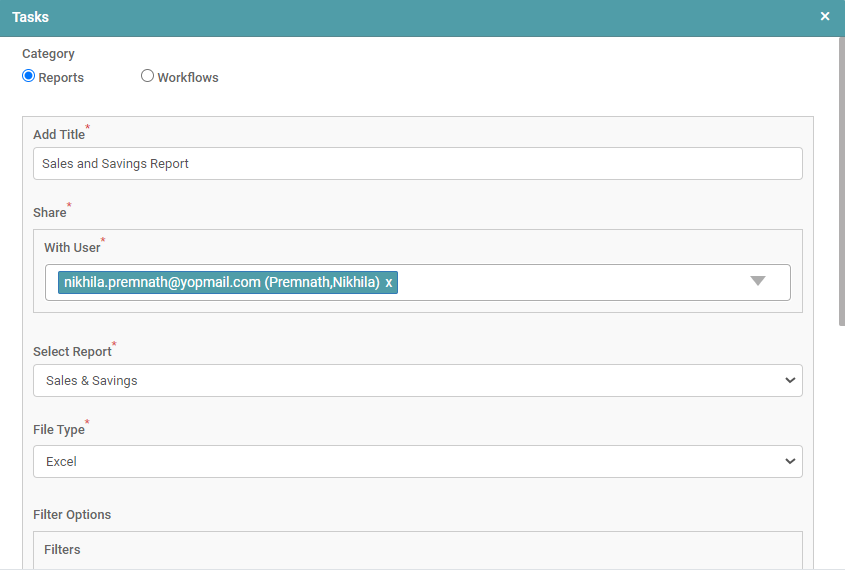Screen dimensions: 845x587
Task: Select the Workflows radio button
Action: (147, 76)
